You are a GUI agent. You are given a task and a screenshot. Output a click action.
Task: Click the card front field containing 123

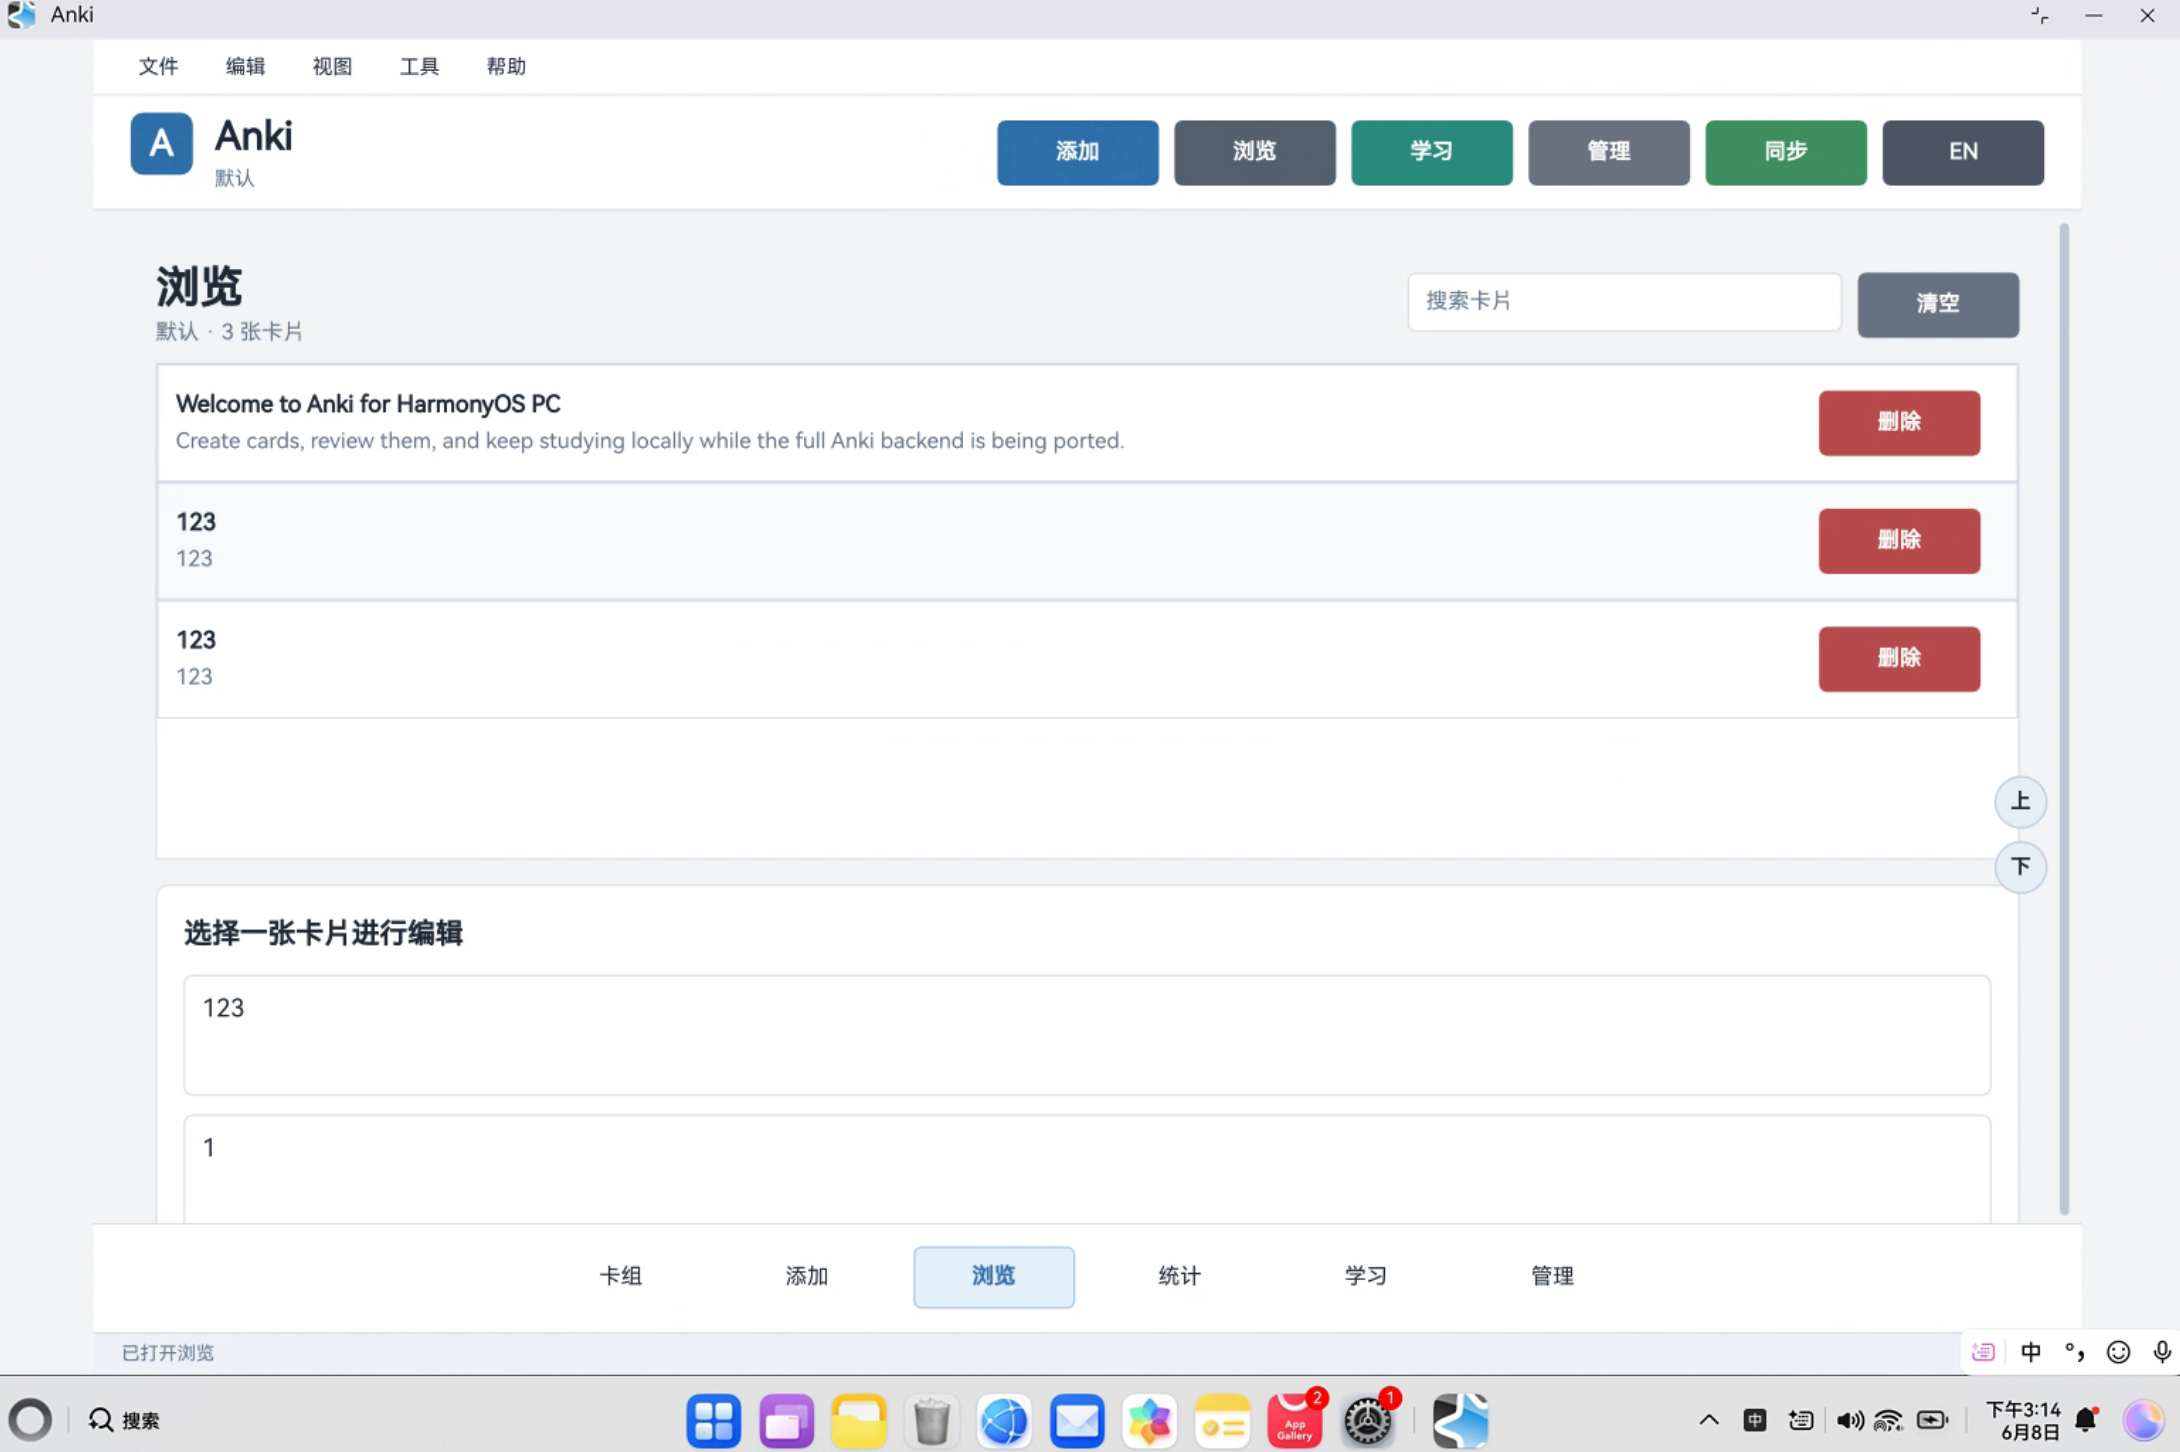(1087, 1035)
